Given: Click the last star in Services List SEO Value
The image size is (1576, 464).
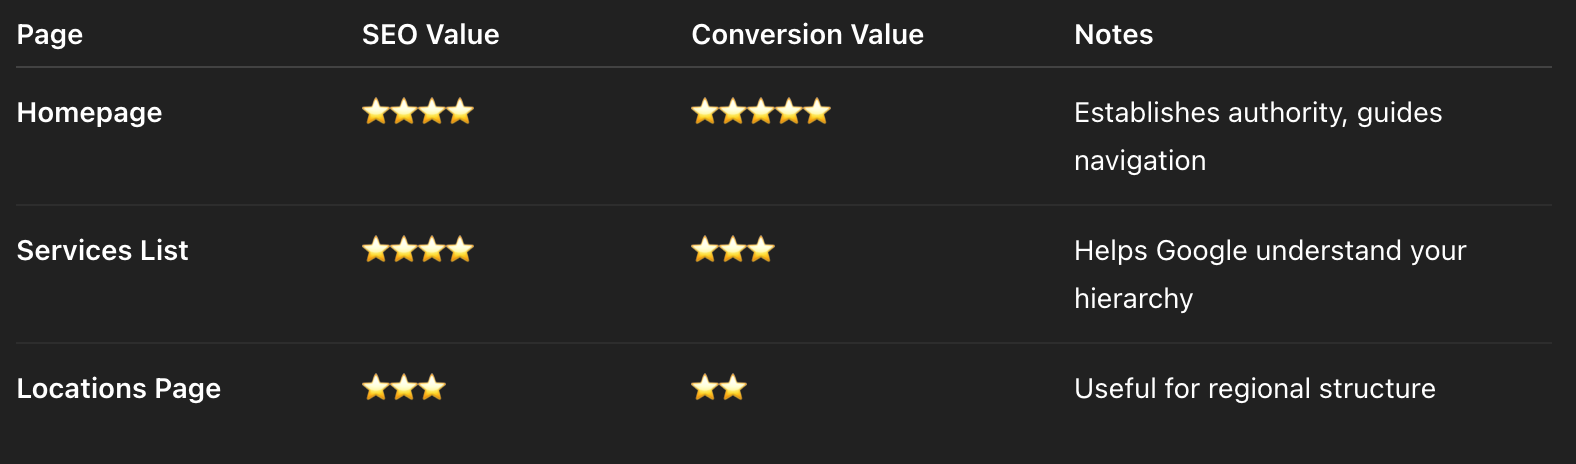Looking at the screenshot, I should tap(460, 250).
